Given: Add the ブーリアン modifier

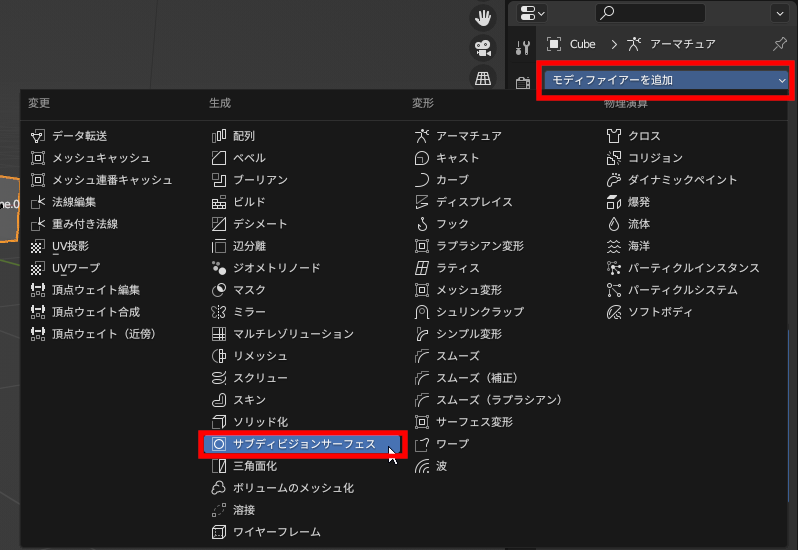Looking at the screenshot, I should (249, 180).
